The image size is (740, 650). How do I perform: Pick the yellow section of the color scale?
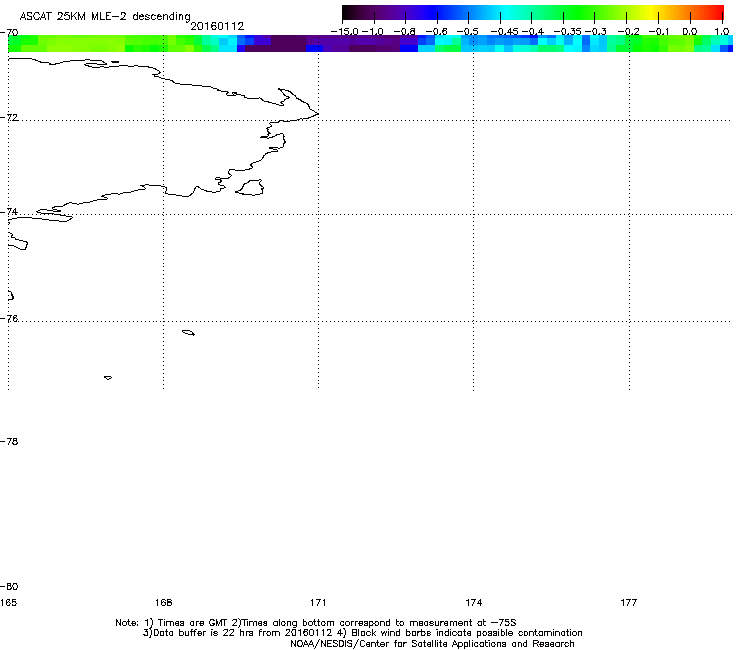[x=654, y=12]
